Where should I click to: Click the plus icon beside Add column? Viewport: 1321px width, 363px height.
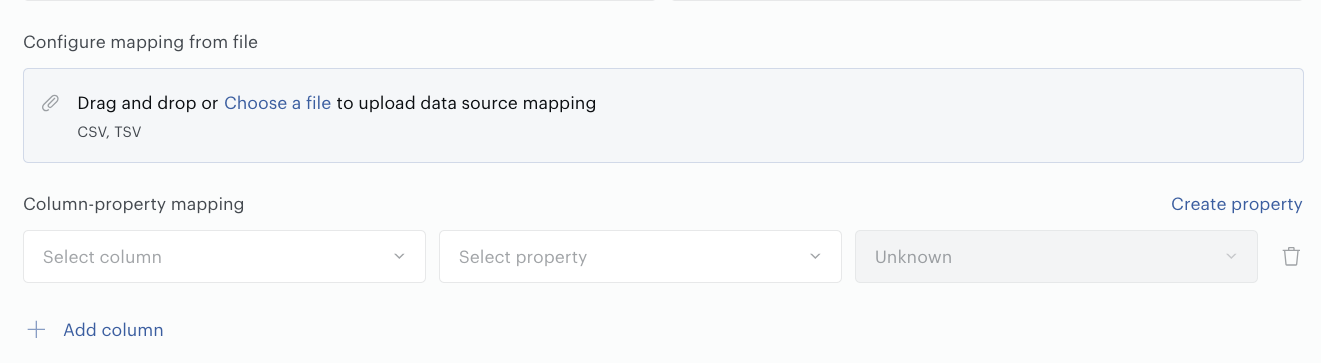[x=37, y=330]
